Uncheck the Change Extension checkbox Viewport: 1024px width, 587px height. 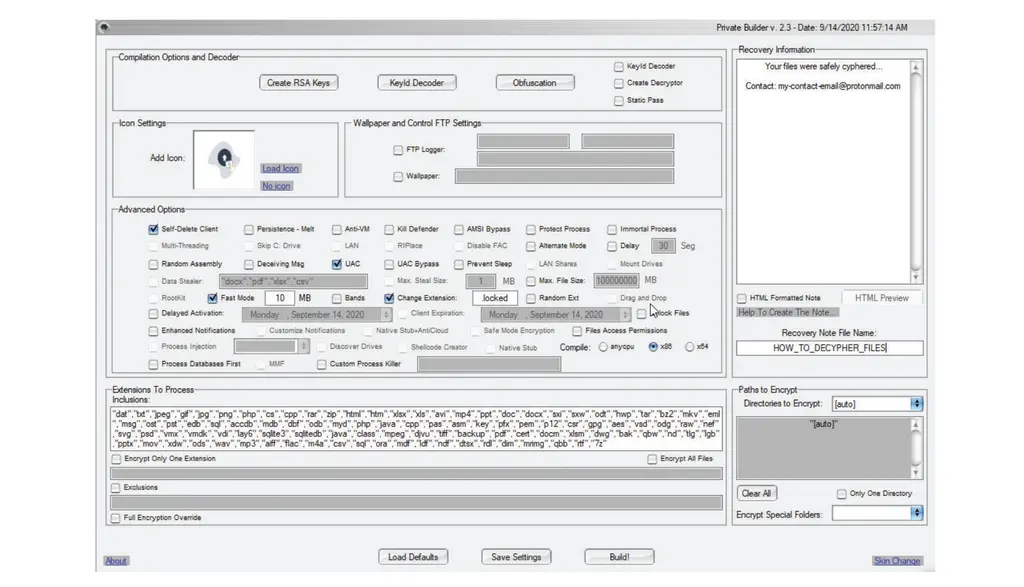[389, 298]
